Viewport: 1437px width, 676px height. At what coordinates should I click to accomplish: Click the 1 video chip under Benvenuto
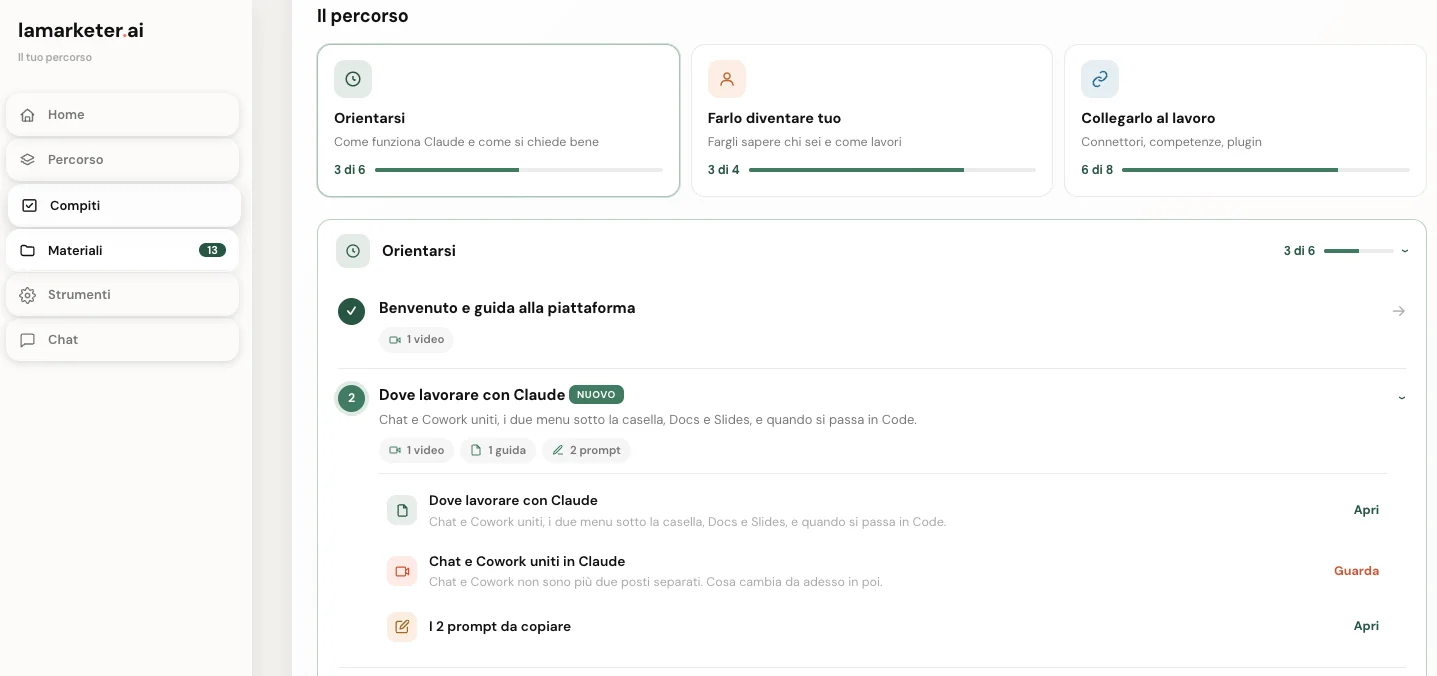pos(416,340)
